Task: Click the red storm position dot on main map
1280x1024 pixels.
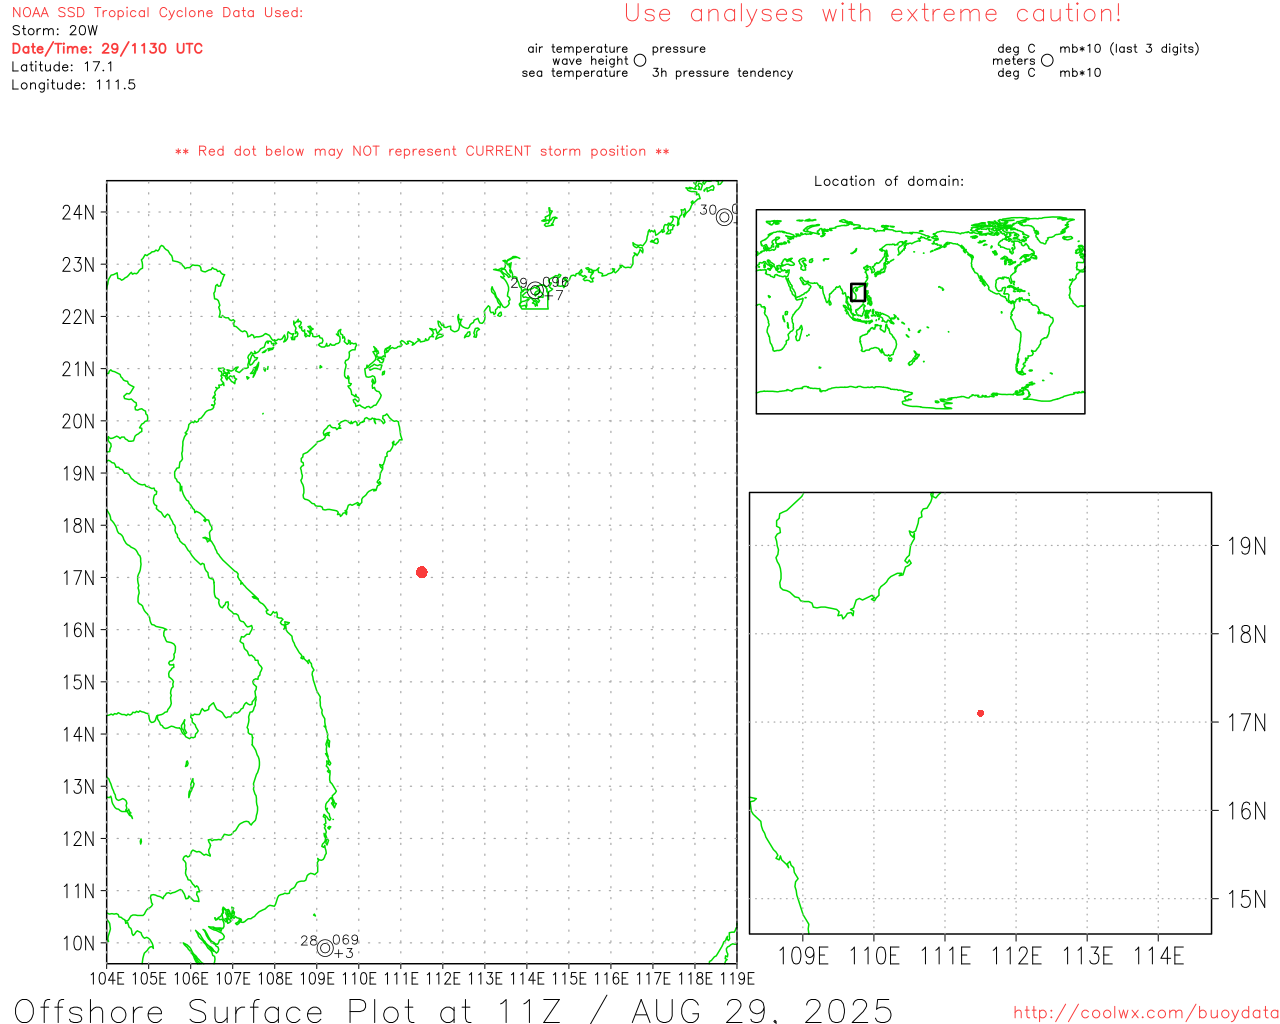Action: (422, 572)
